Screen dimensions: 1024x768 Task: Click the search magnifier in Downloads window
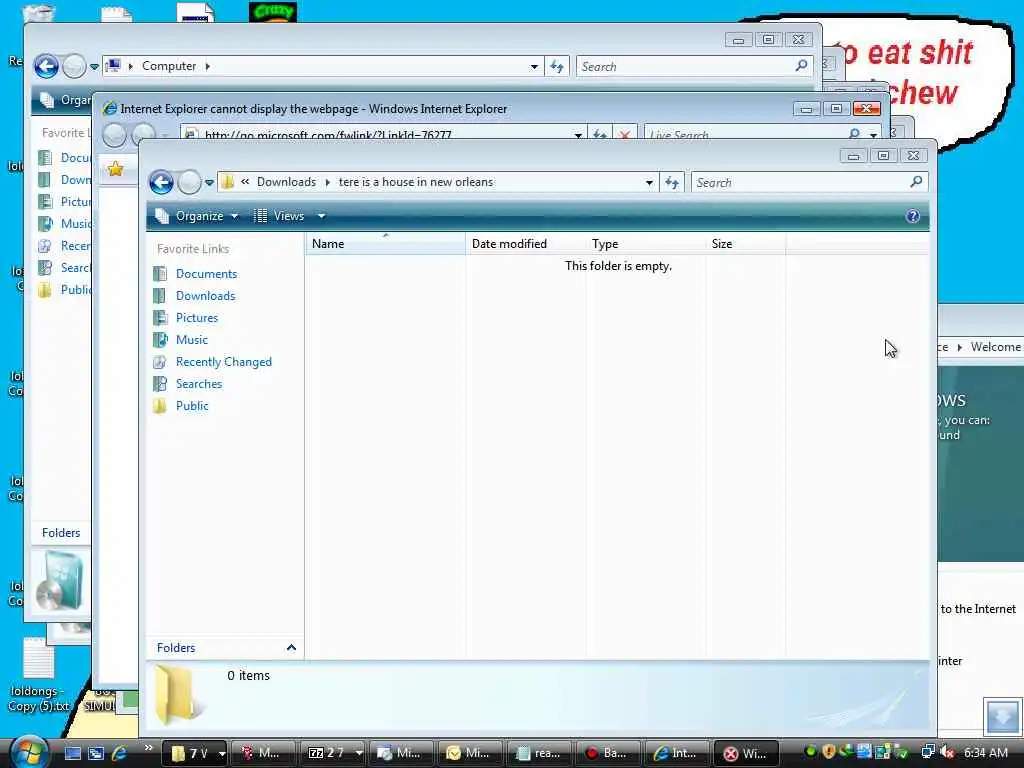click(x=916, y=182)
